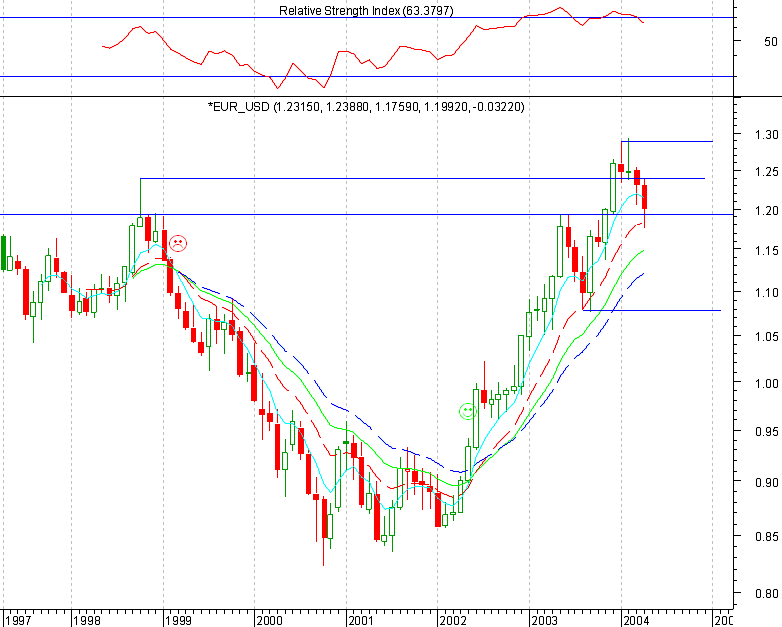Image resolution: width=782 pixels, height=627 pixels.
Task: Click the 1999 year label
Action: (x=178, y=621)
